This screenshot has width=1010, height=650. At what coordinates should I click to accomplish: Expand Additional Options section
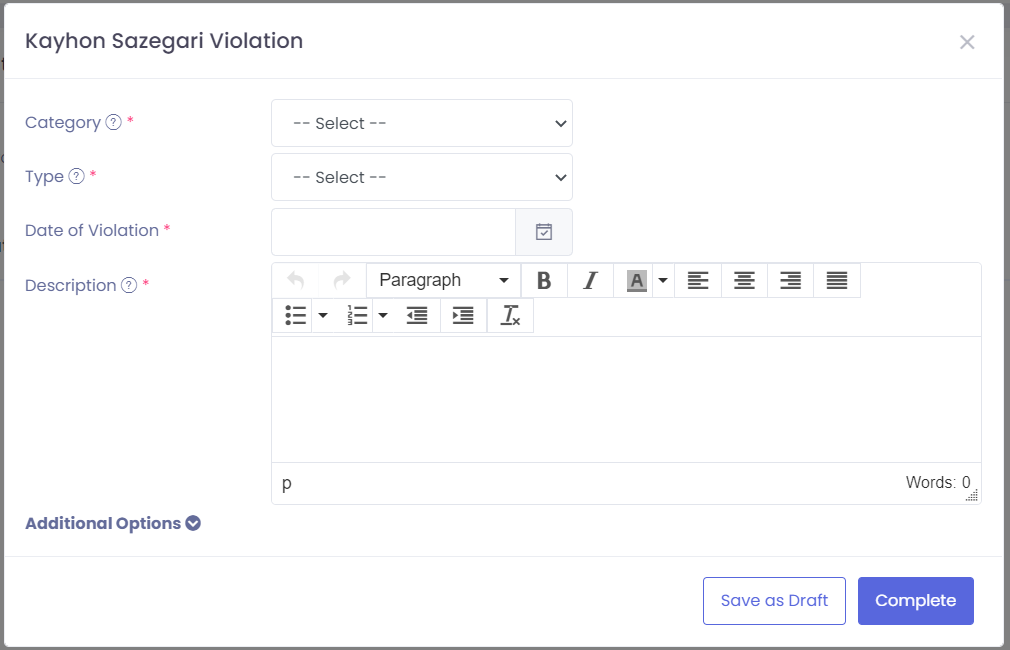[x=113, y=523]
